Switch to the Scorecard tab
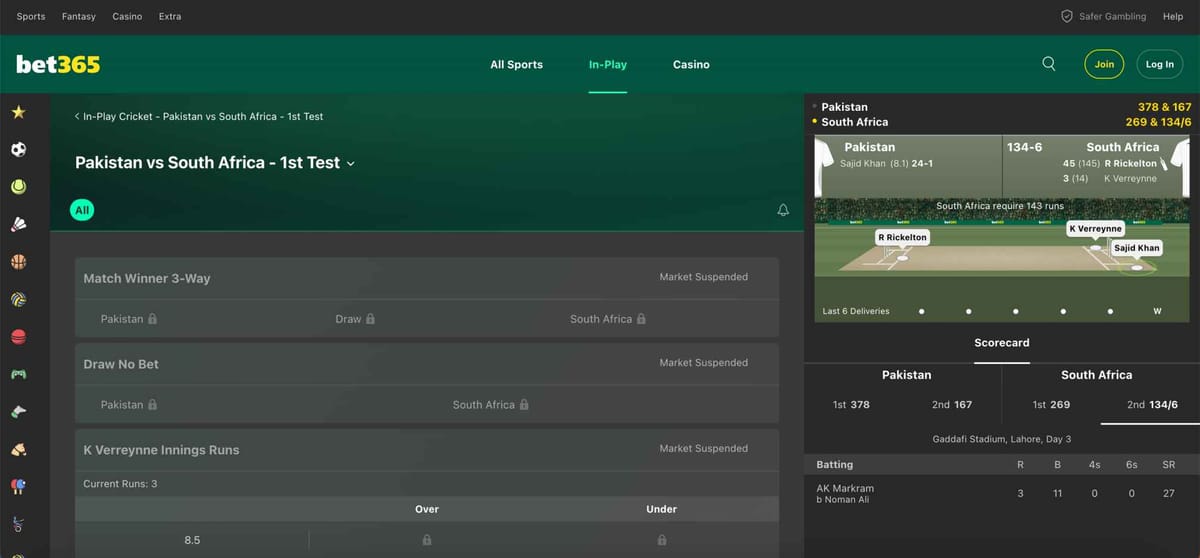The image size is (1200, 558). 1002,342
